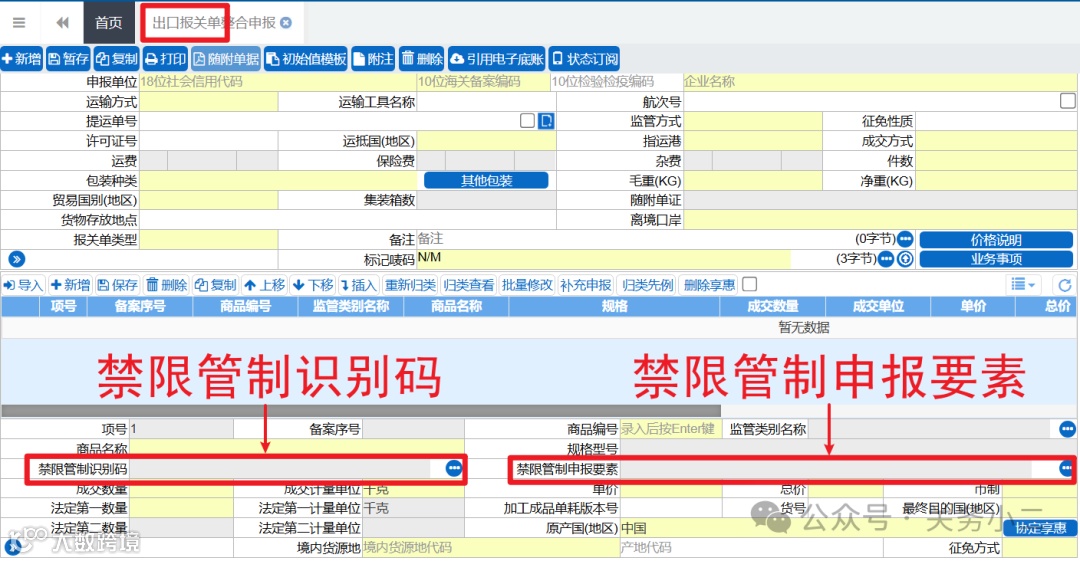Viewport: 1080px width, 561px height.
Task: Click the 价格说明 button
Action: click(x=996, y=240)
